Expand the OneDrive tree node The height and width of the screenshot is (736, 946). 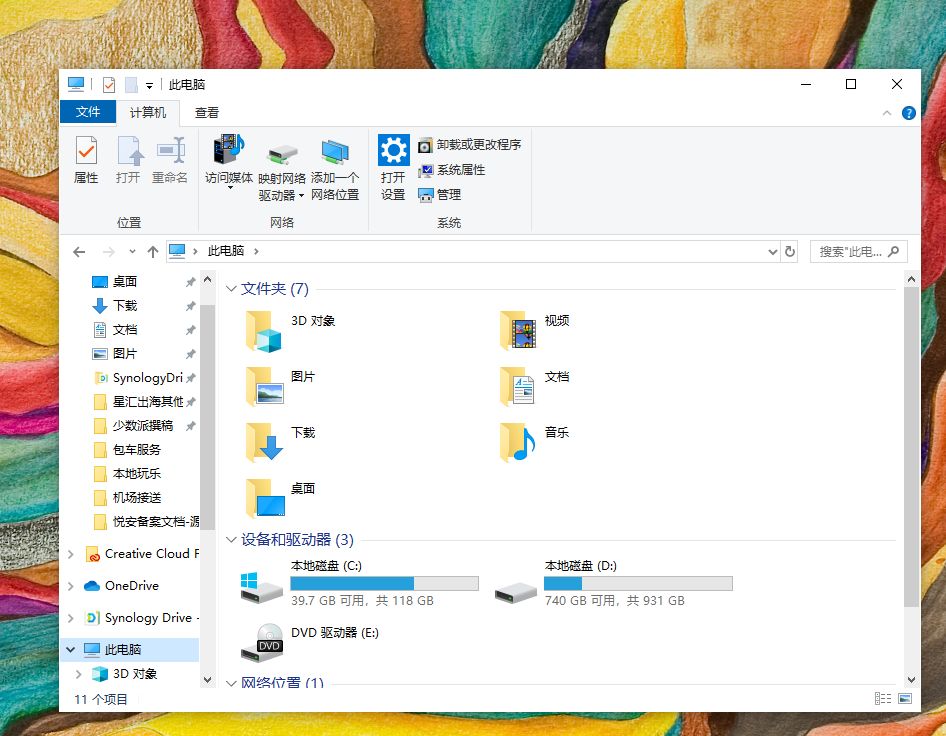pyautogui.click(x=71, y=586)
